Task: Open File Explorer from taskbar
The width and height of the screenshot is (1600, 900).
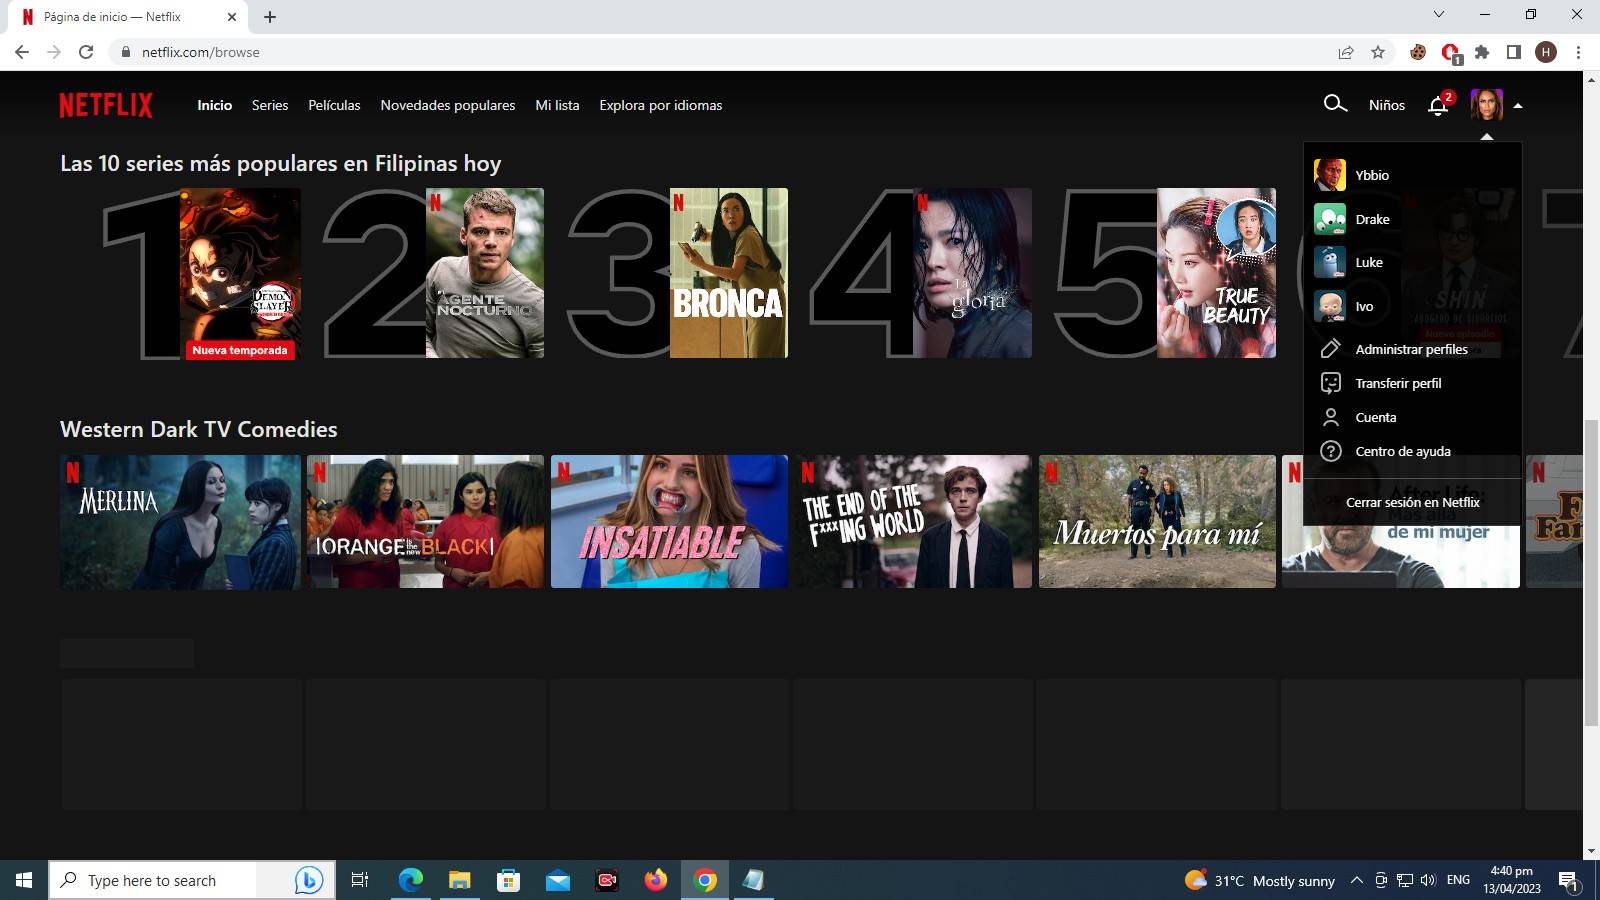Action: pyautogui.click(x=459, y=880)
